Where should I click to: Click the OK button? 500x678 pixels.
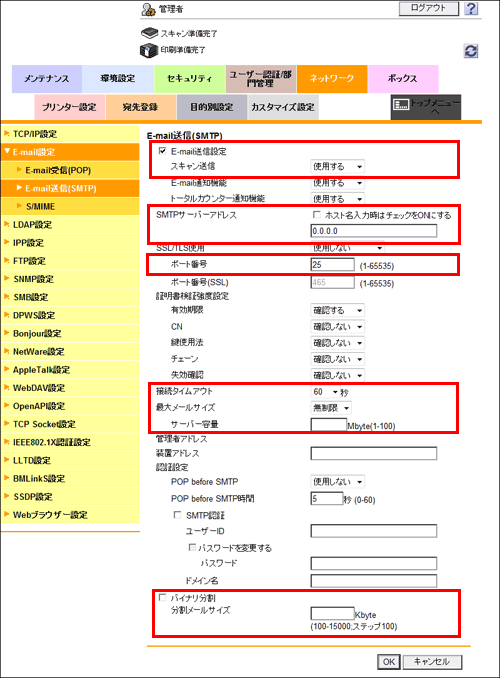[x=389, y=662]
